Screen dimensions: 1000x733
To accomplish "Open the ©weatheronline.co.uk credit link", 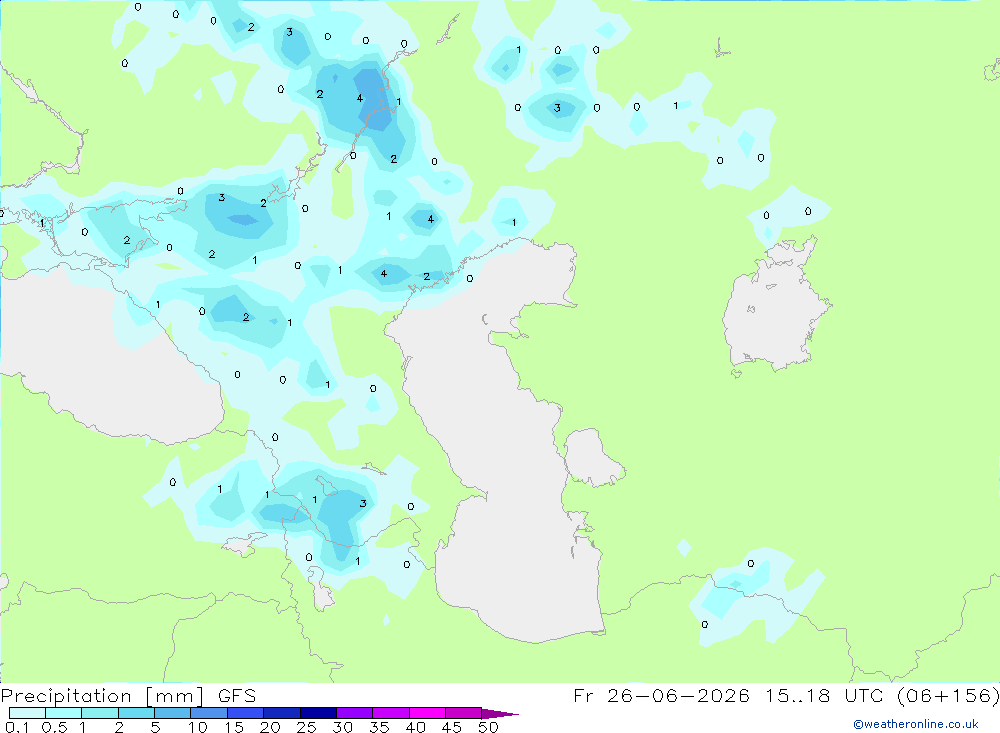I will (x=915, y=724).
